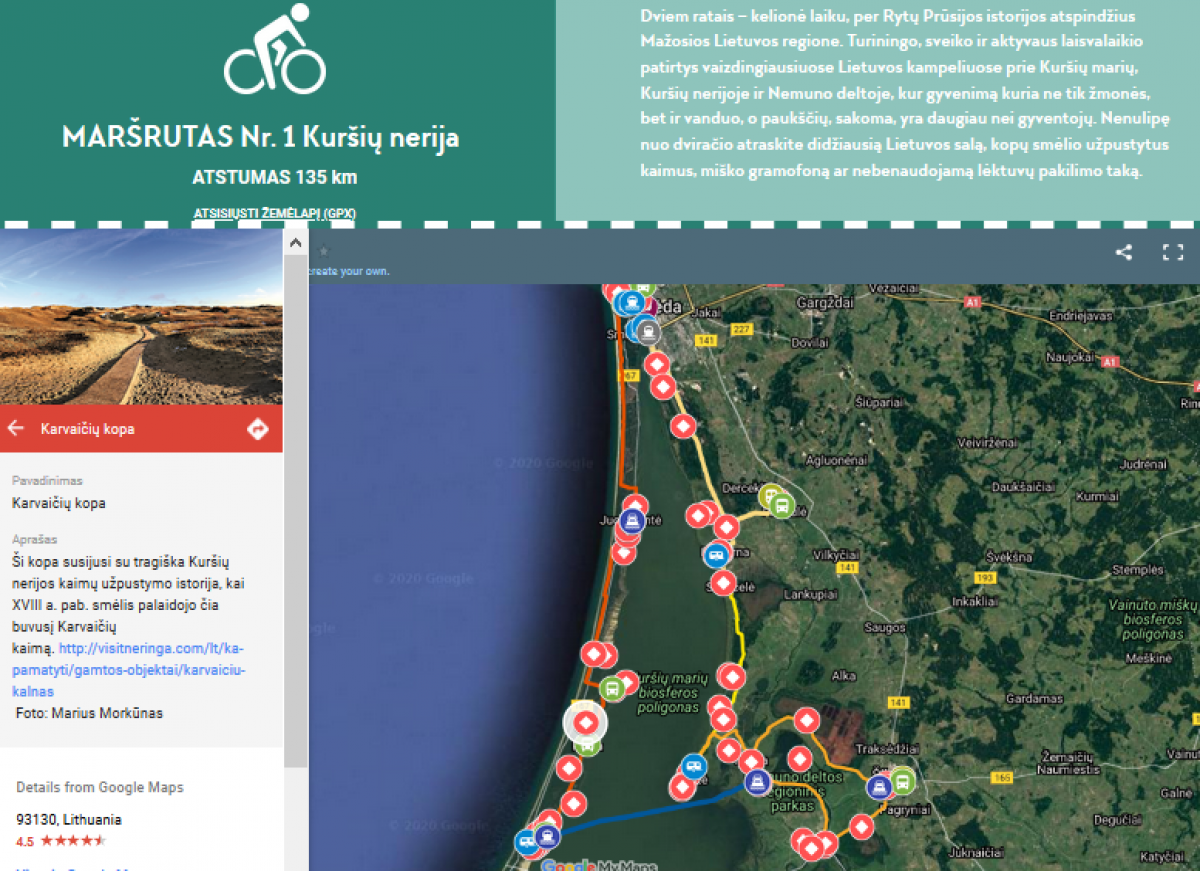Viewport: 1200px width, 871px height.
Task: Go back using the arrow beside Karvaičių kopa
Action: point(15,429)
